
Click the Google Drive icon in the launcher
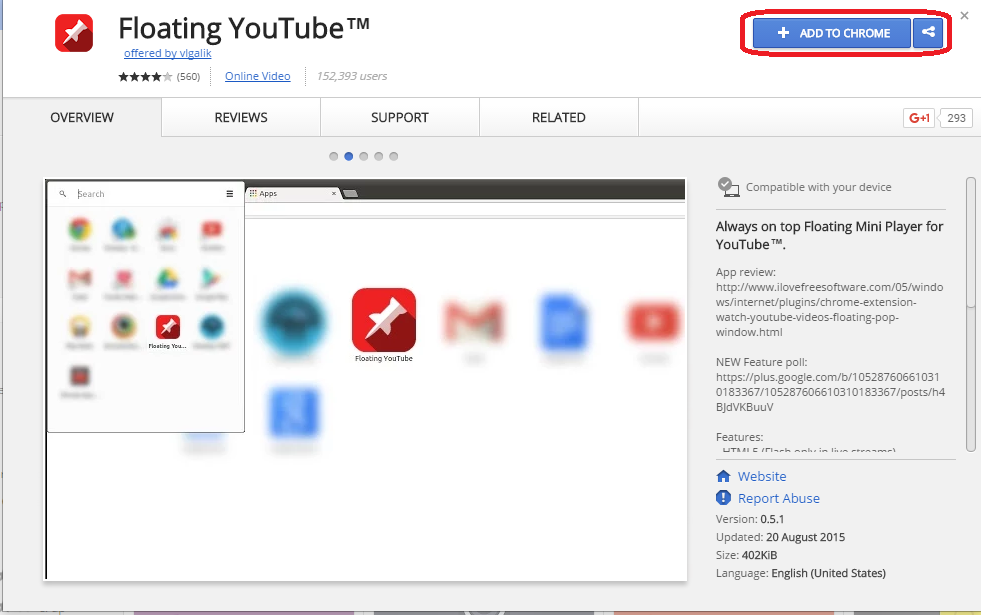point(167,278)
